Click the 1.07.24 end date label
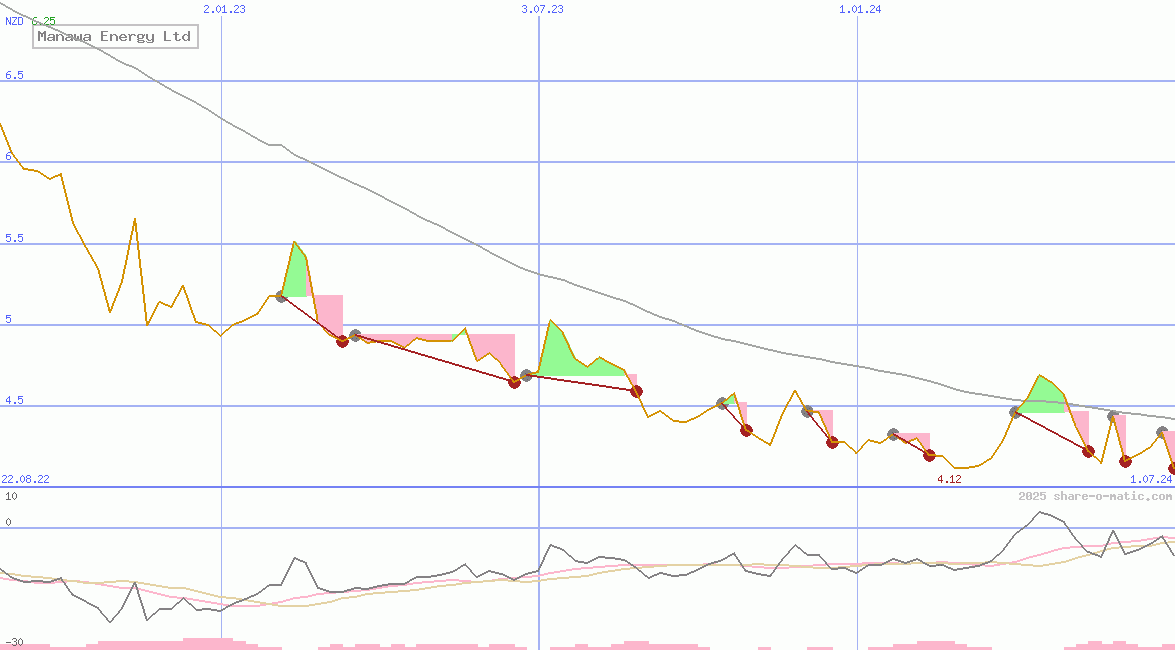This screenshot has width=1175, height=650. 1151,479
